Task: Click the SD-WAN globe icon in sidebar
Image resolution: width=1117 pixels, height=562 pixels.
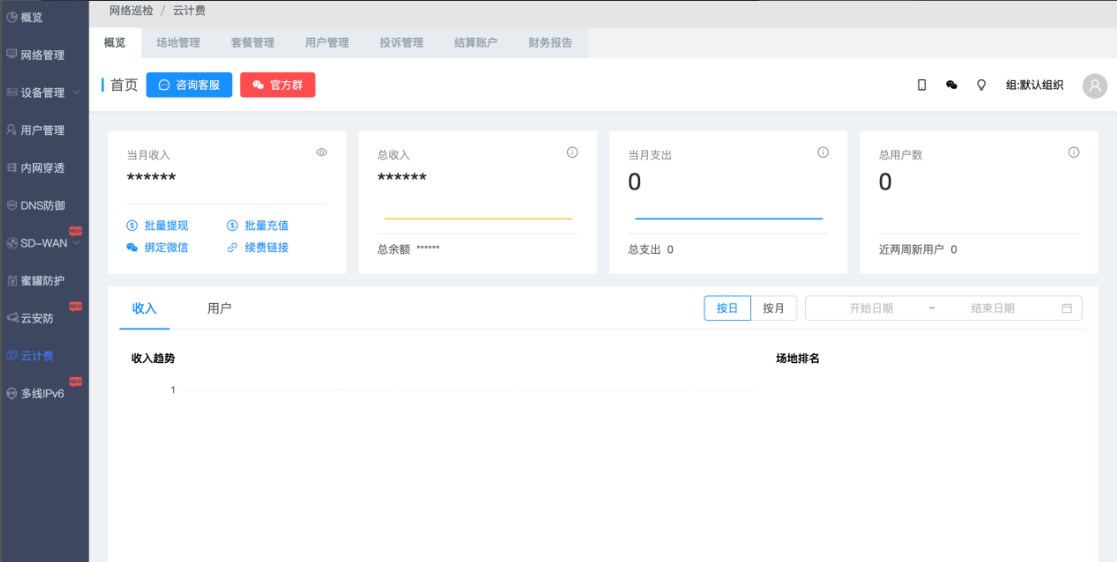Action: [x=11, y=243]
